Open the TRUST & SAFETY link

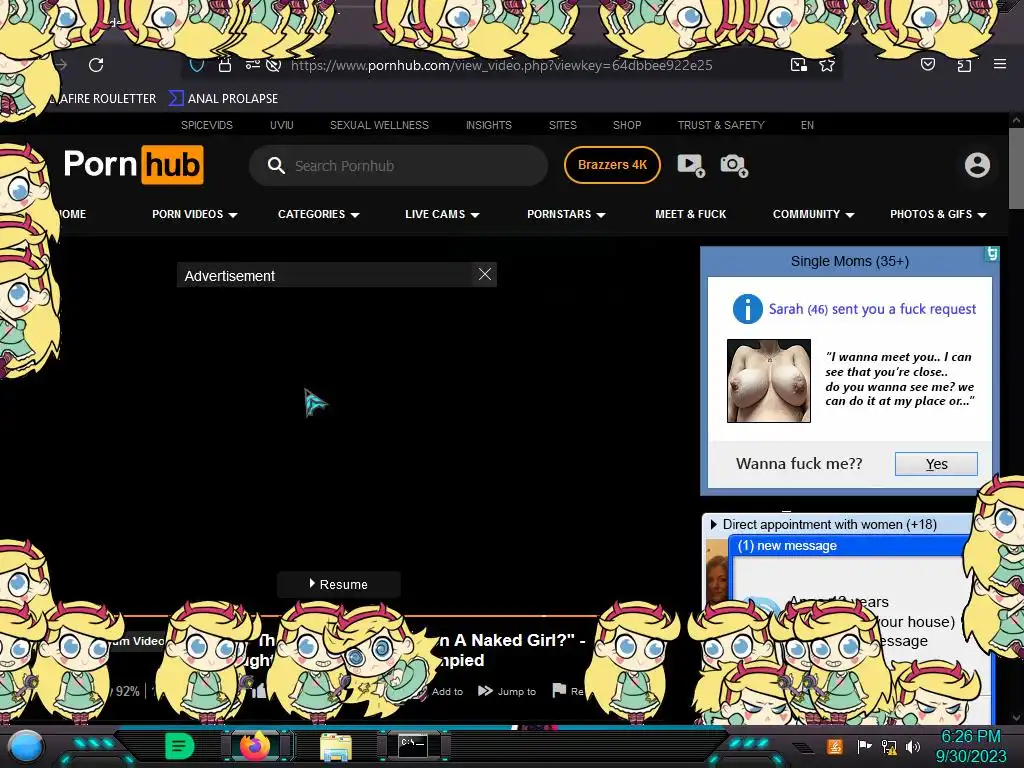[721, 125]
